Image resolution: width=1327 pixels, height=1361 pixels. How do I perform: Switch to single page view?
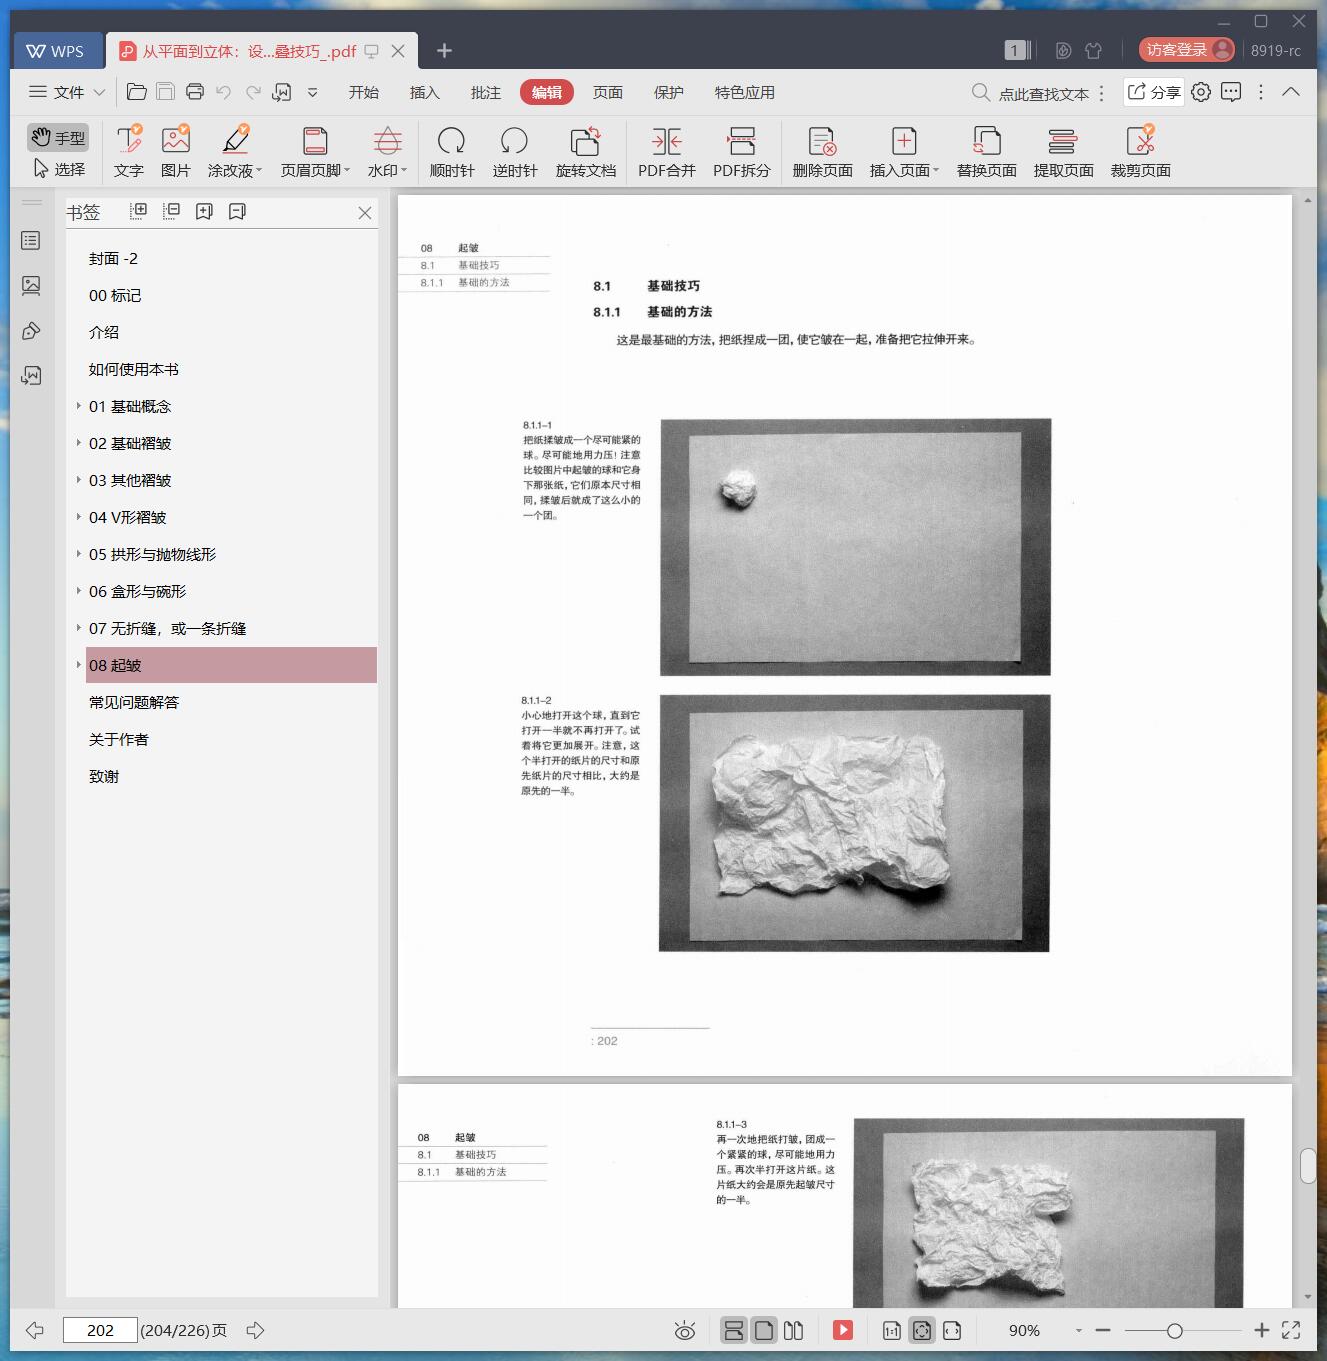pos(764,1330)
